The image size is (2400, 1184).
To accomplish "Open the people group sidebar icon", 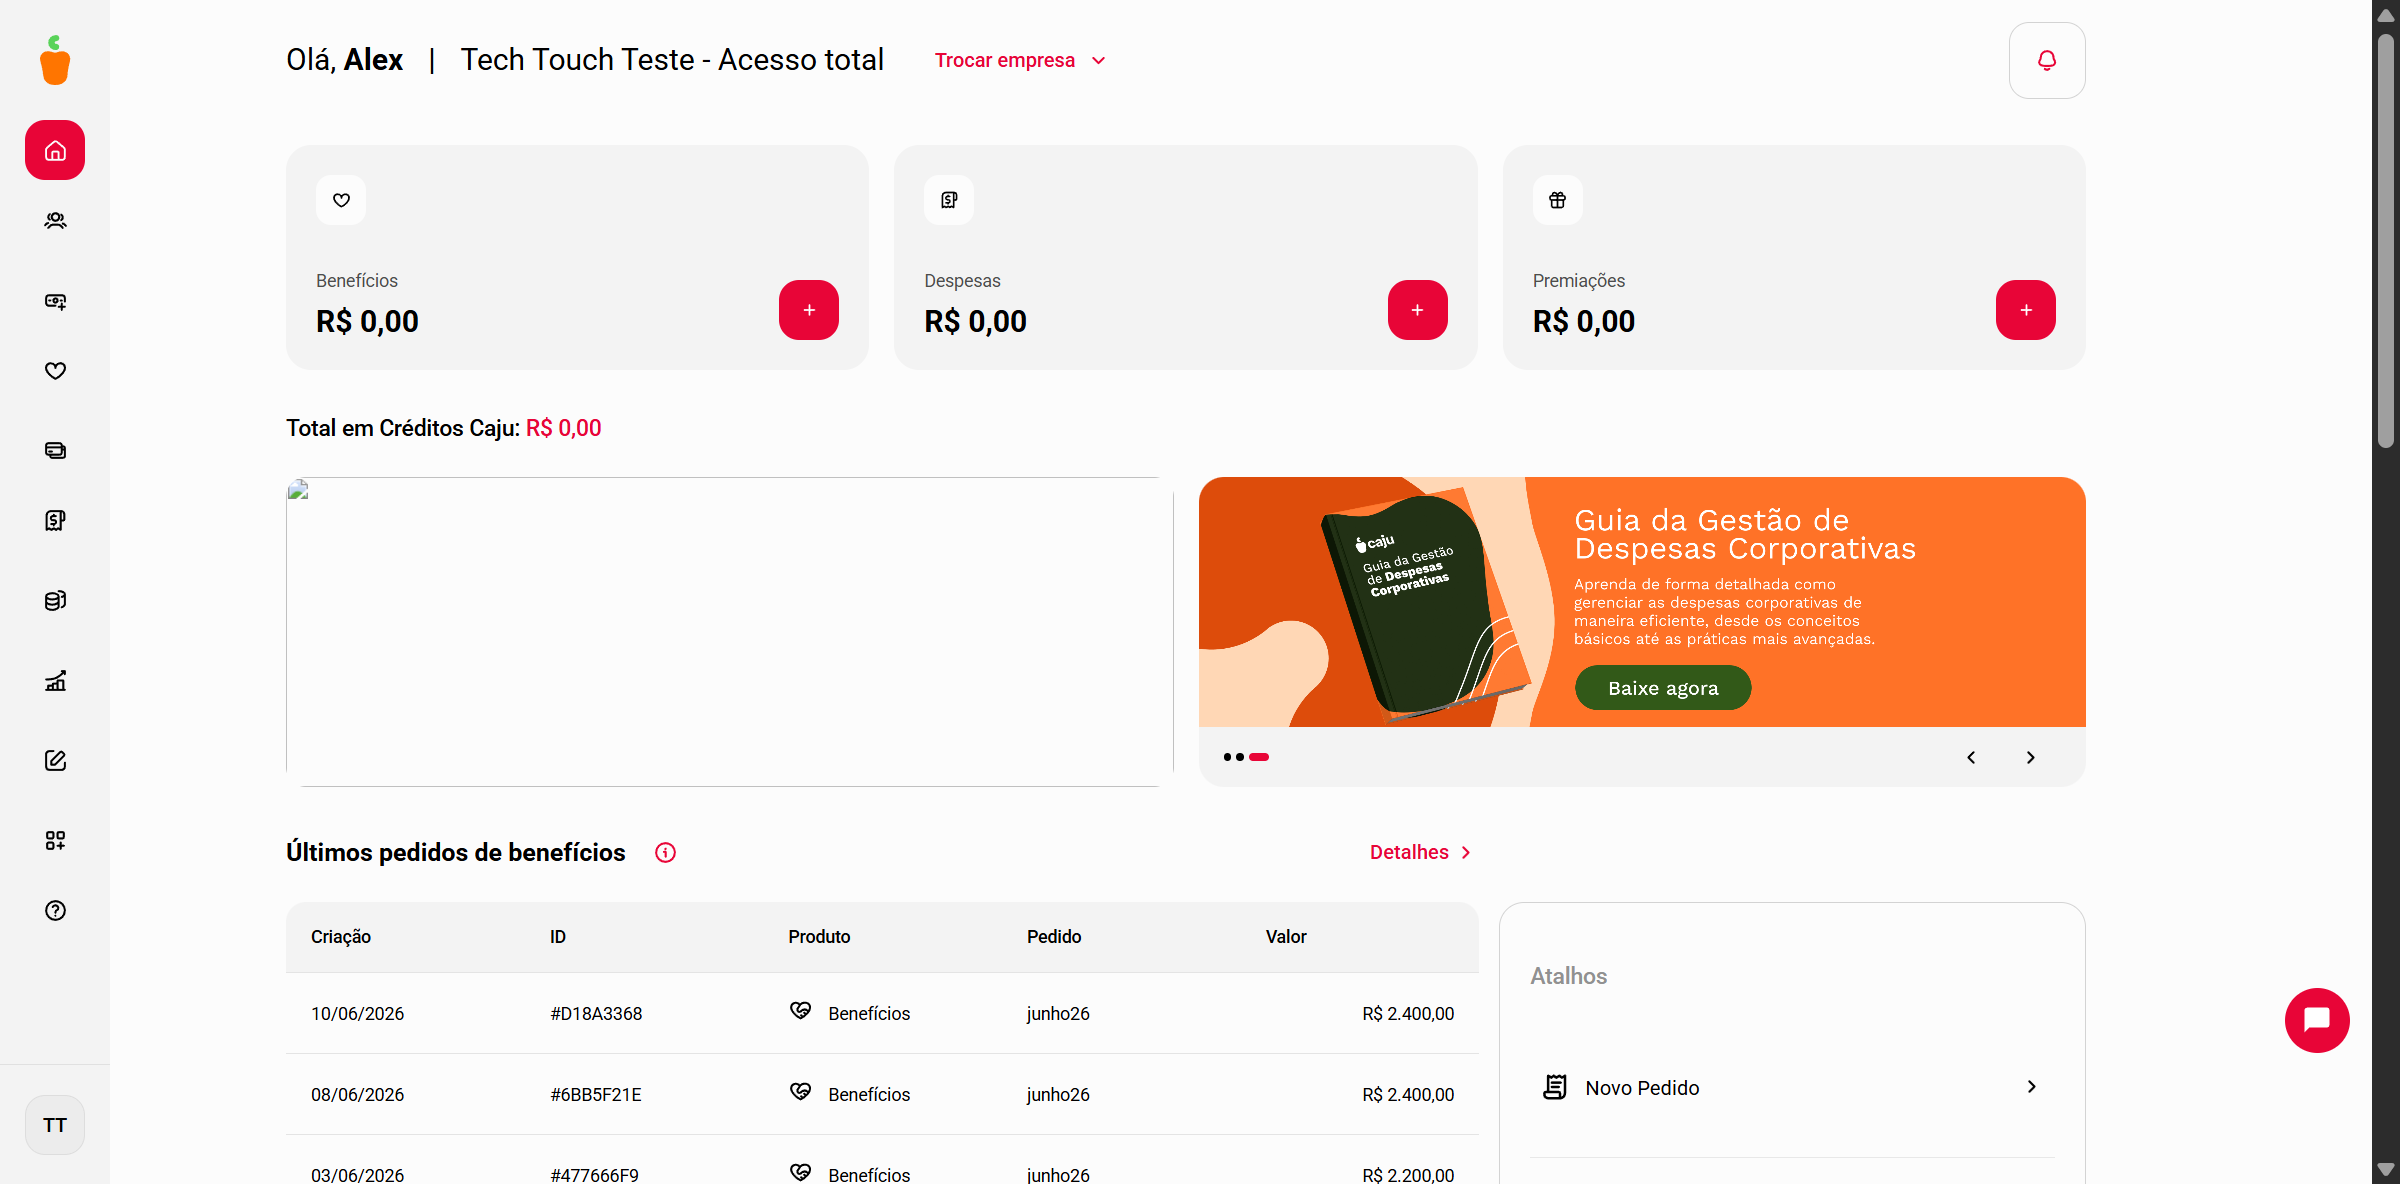I will click(x=55, y=221).
